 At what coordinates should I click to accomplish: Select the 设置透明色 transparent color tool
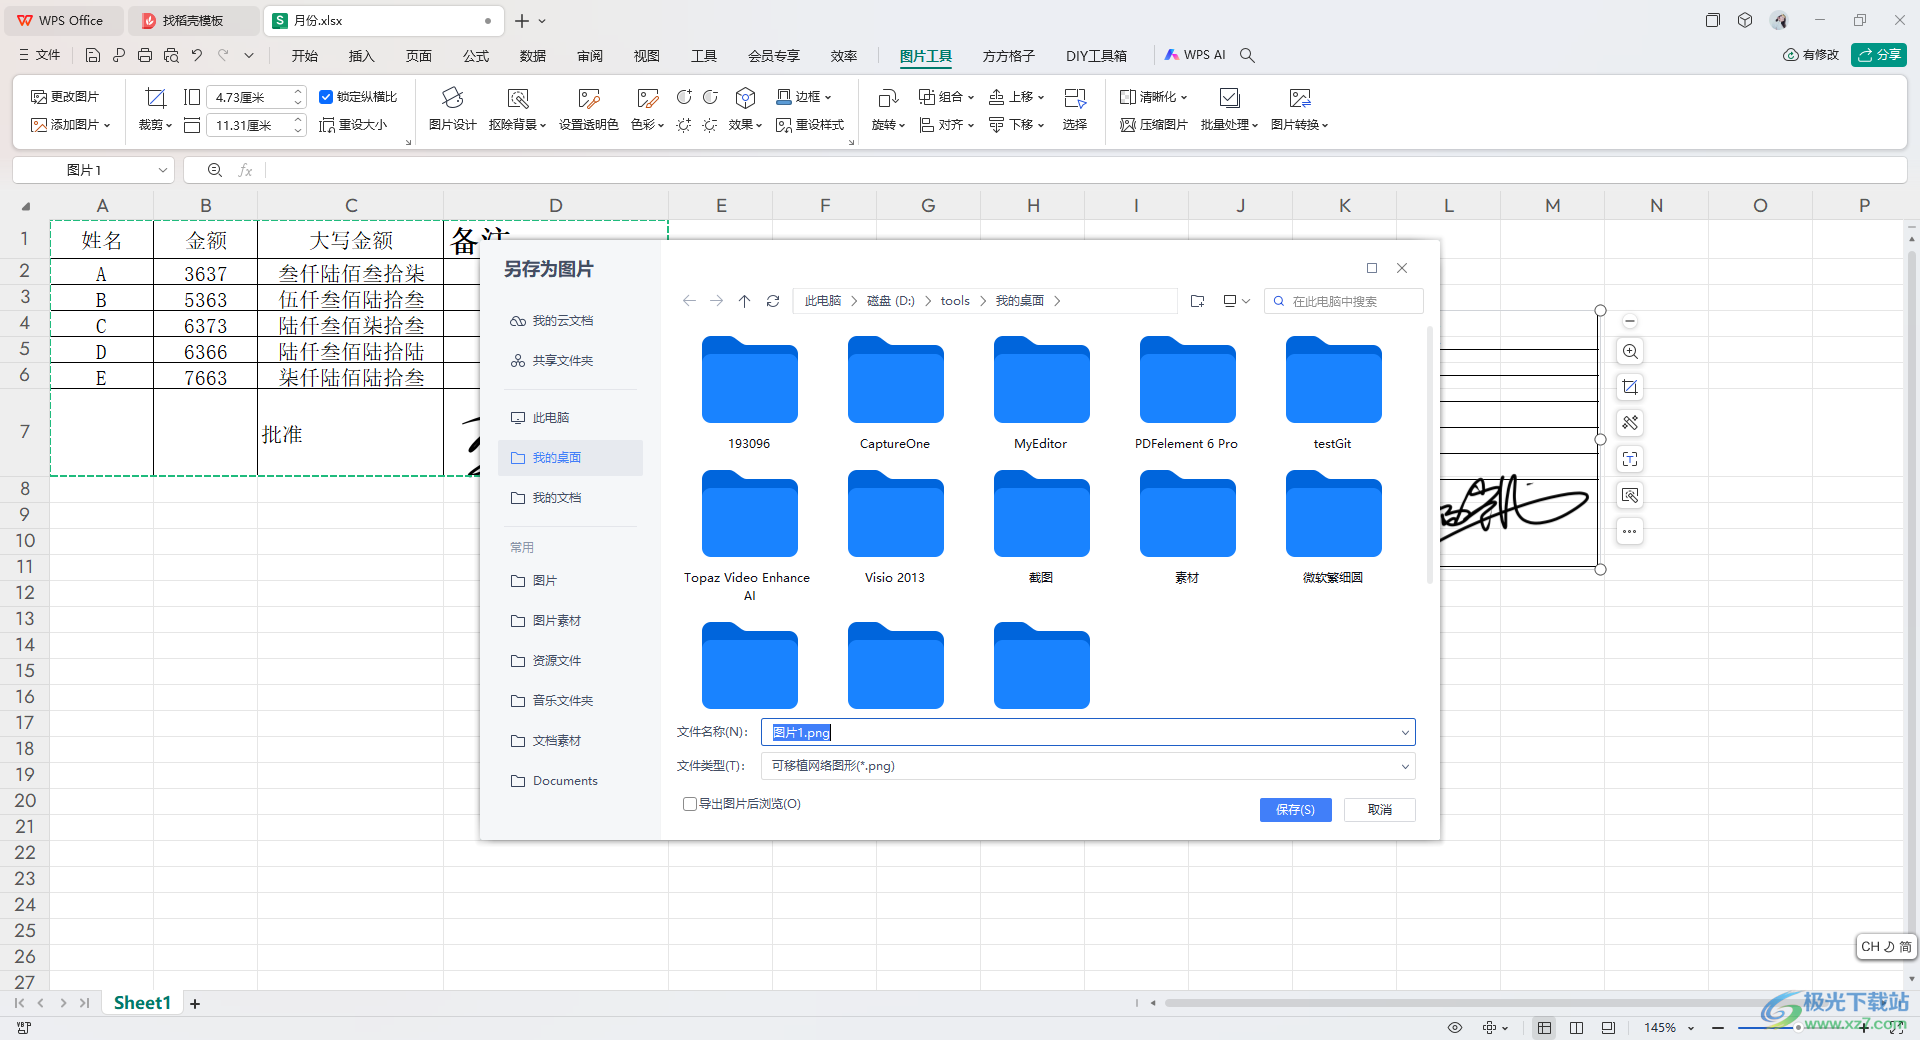tap(588, 98)
